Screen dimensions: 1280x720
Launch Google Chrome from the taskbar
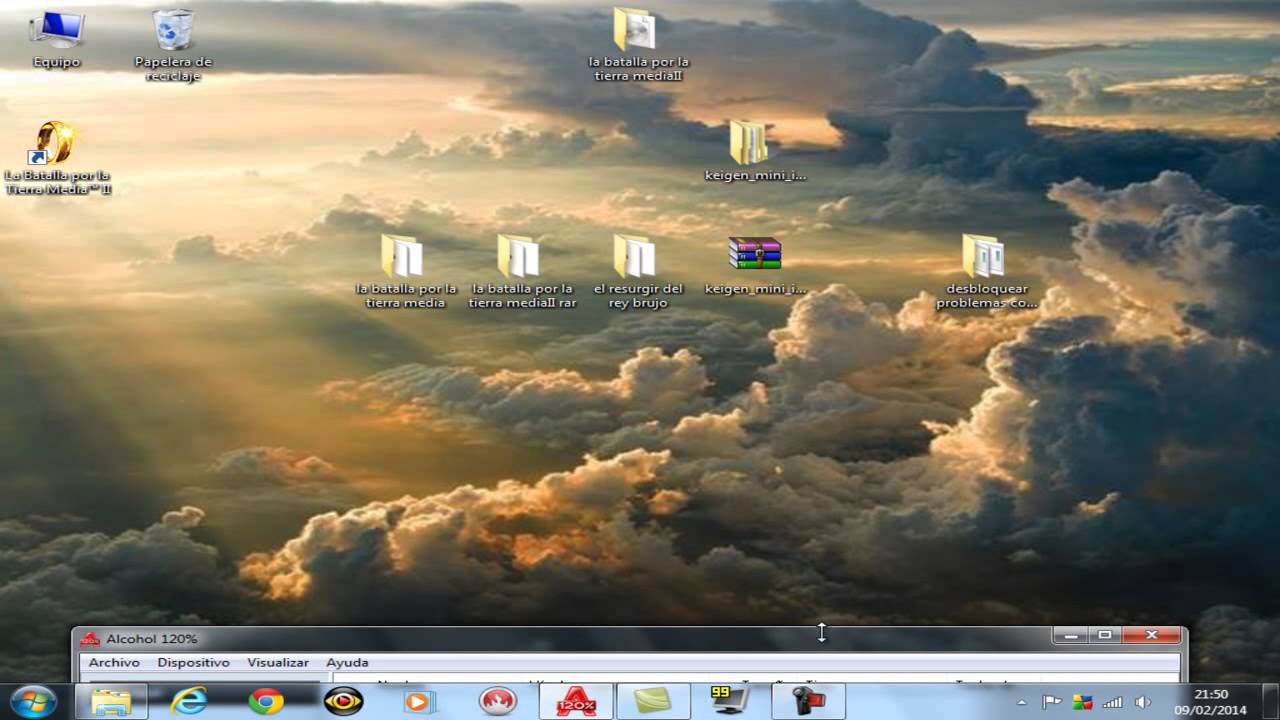point(266,701)
